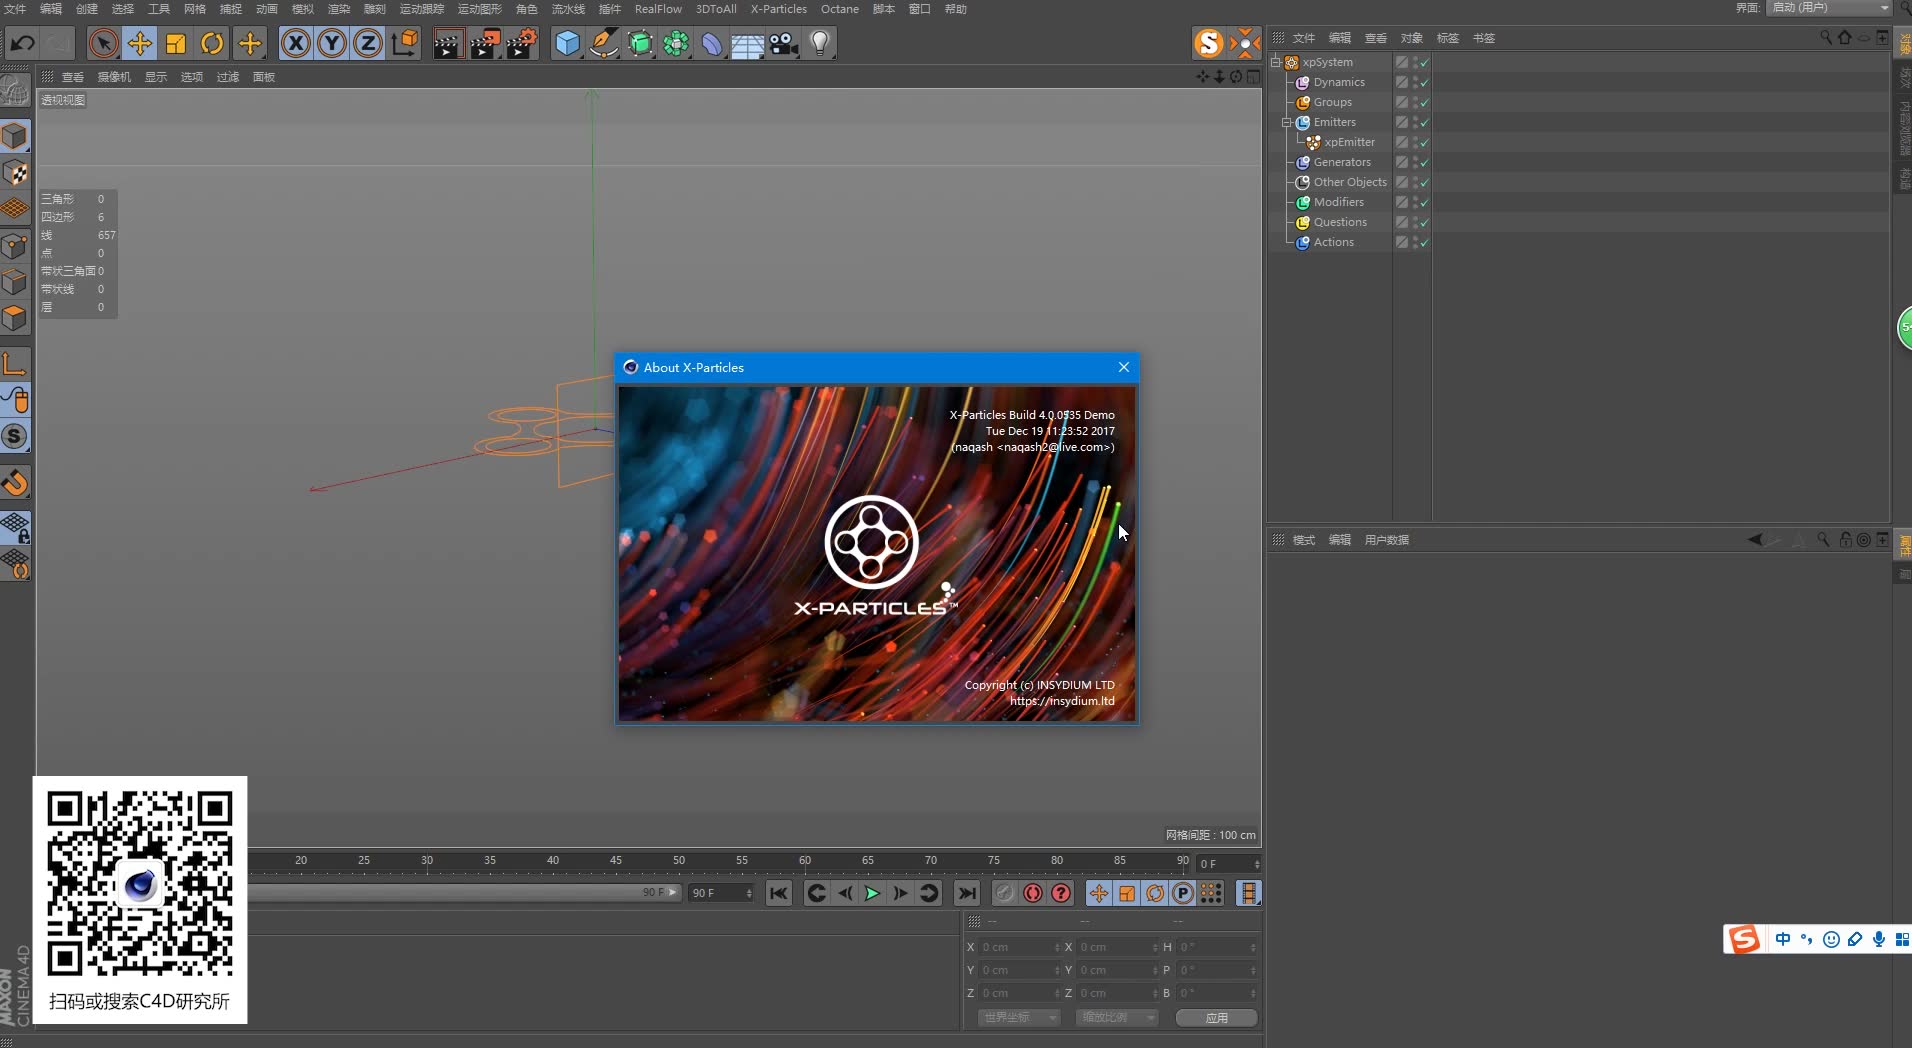Click the Sogou input language 中 indicator
Image resolution: width=1912 pixels, height=1048 pixels.
coord(1783,939)
